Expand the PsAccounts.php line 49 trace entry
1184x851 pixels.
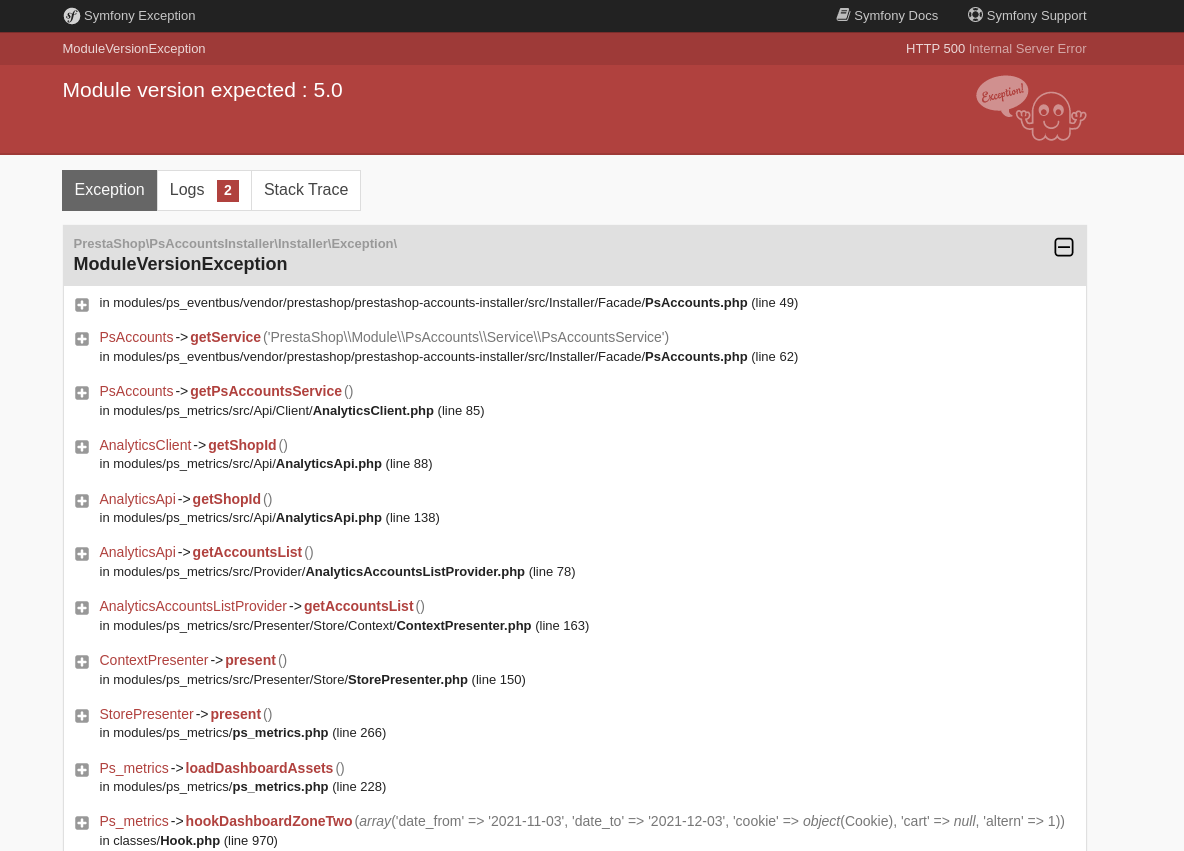point(82,304)
